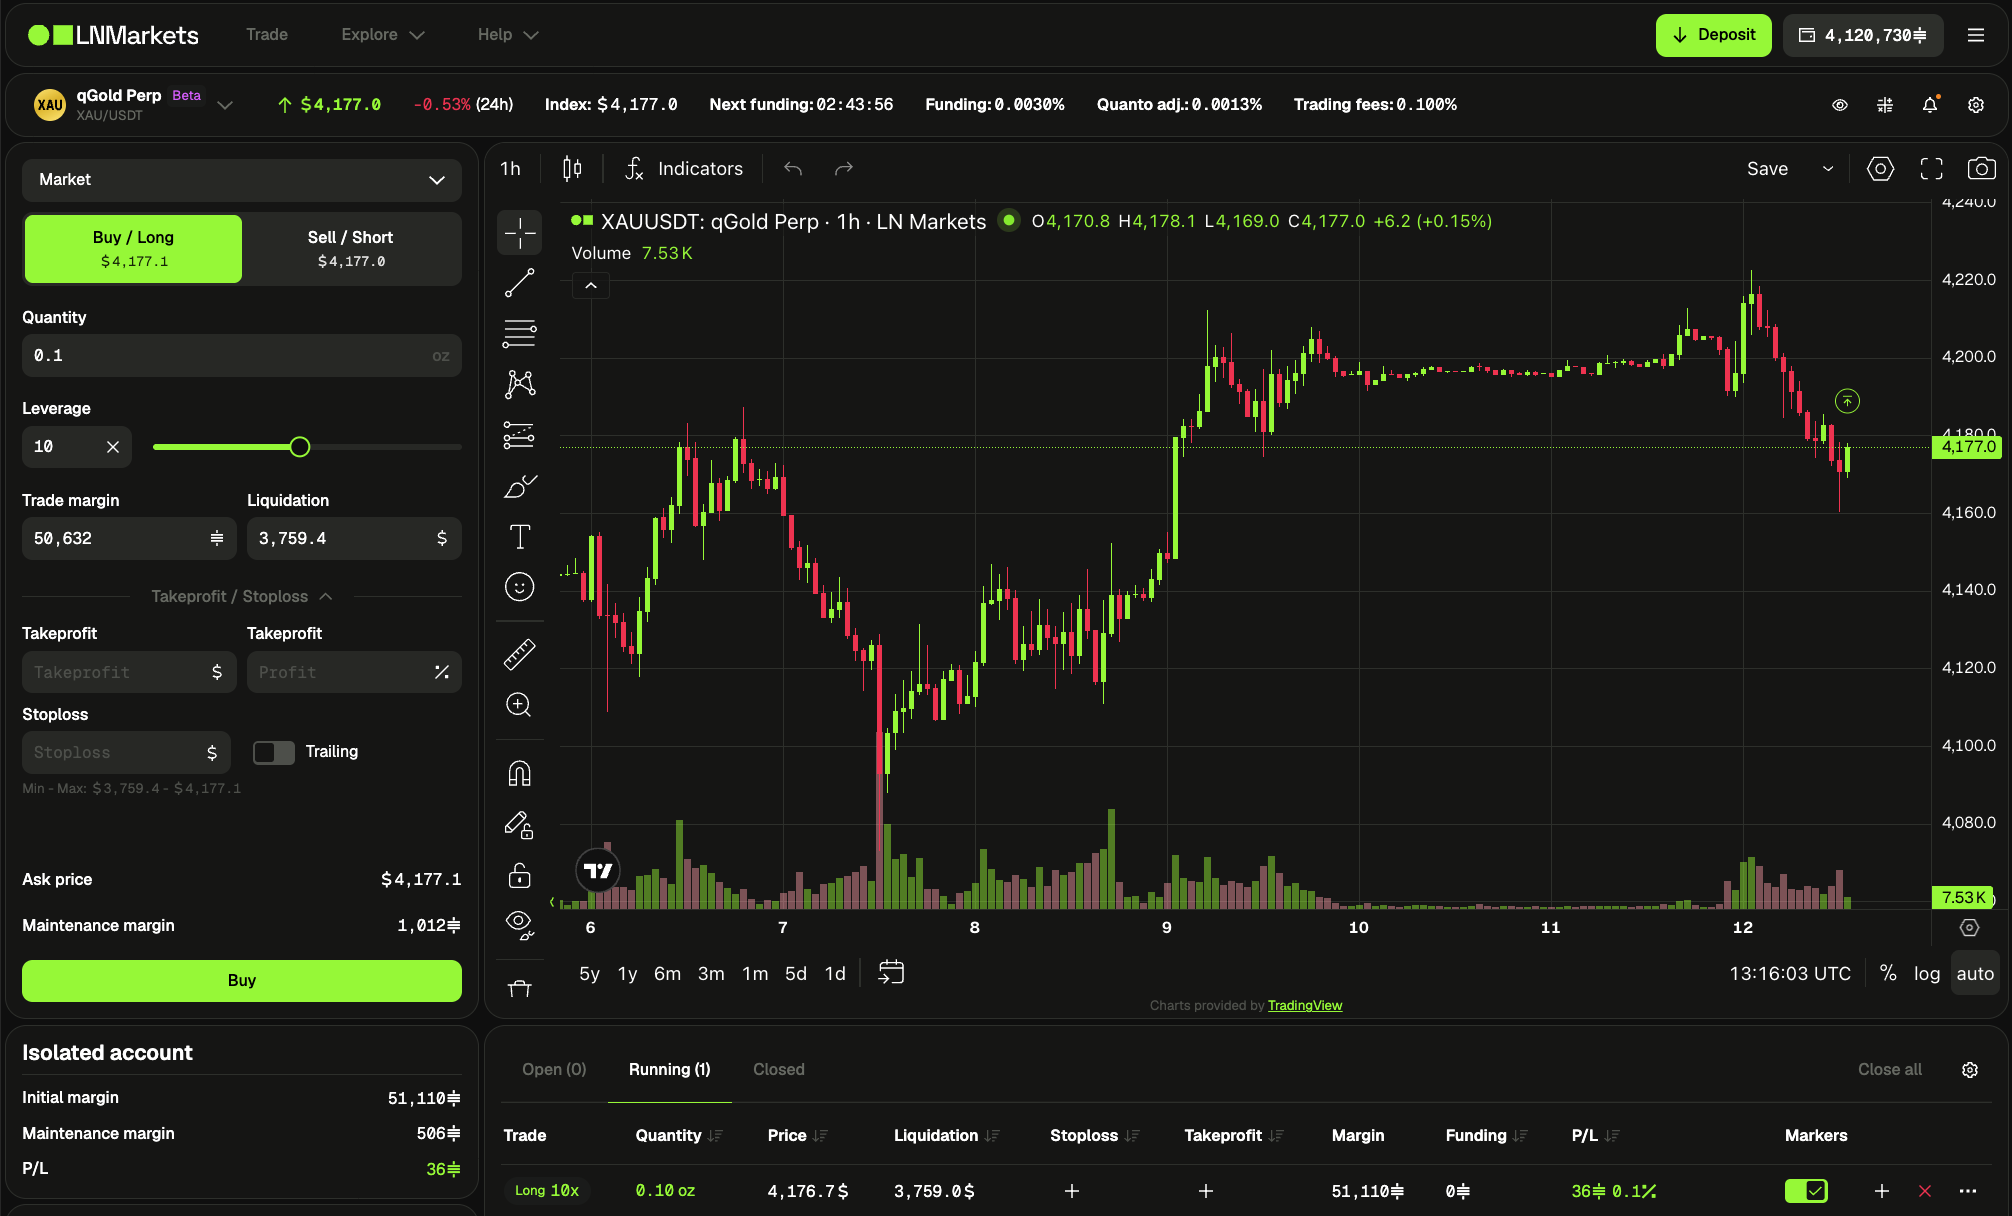Click the Deposit button
2012x1216 pixels.
(x=1713, y=35)
